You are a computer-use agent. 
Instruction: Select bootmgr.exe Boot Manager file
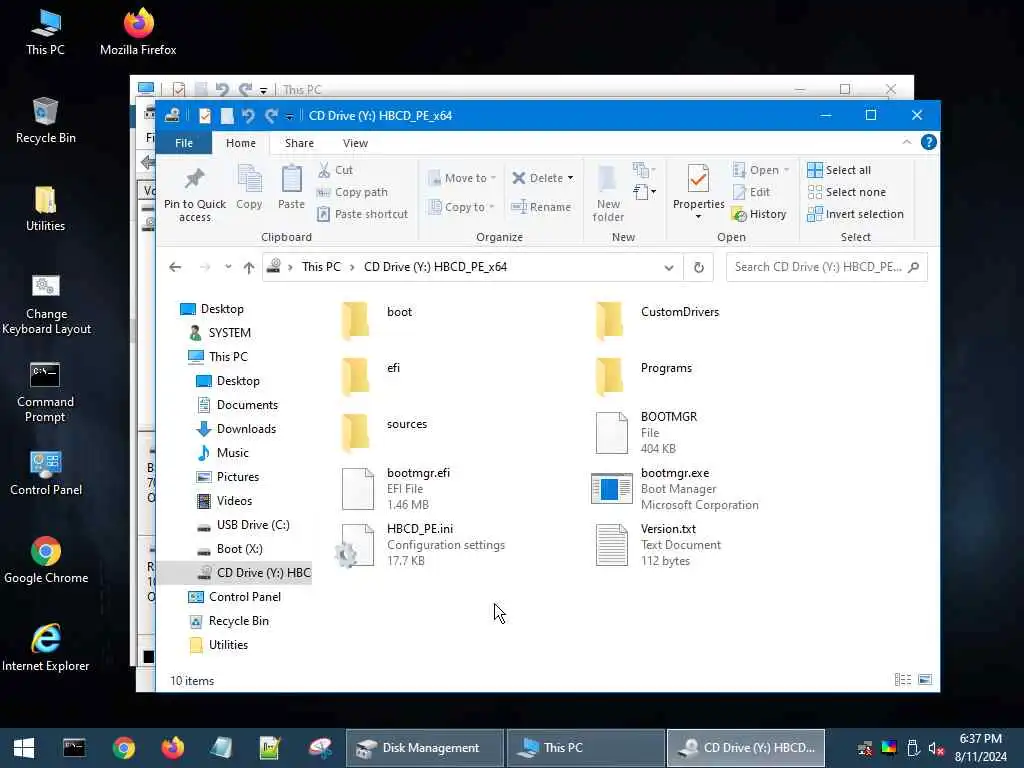tap(675, 488)
